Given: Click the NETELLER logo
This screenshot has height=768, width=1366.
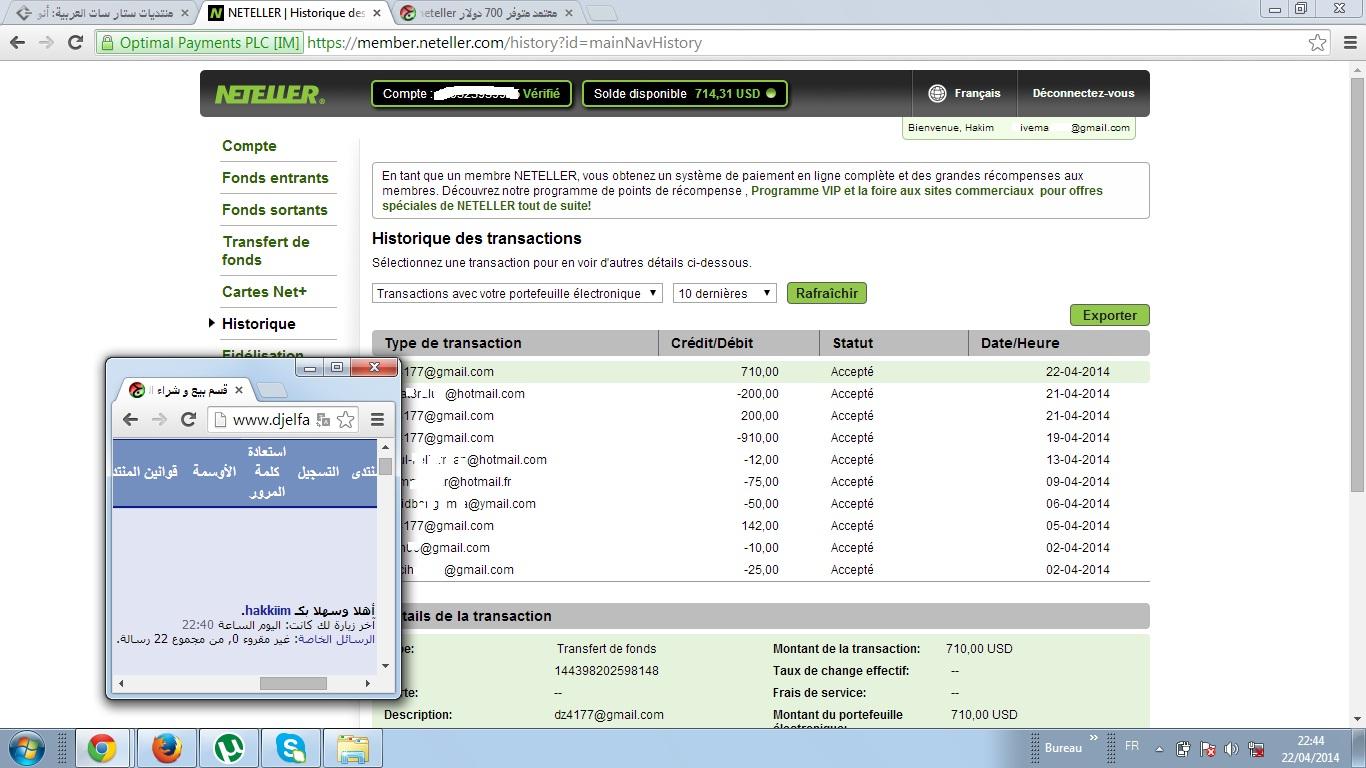Looking at the screenshot, I should [x=270, y=94].
